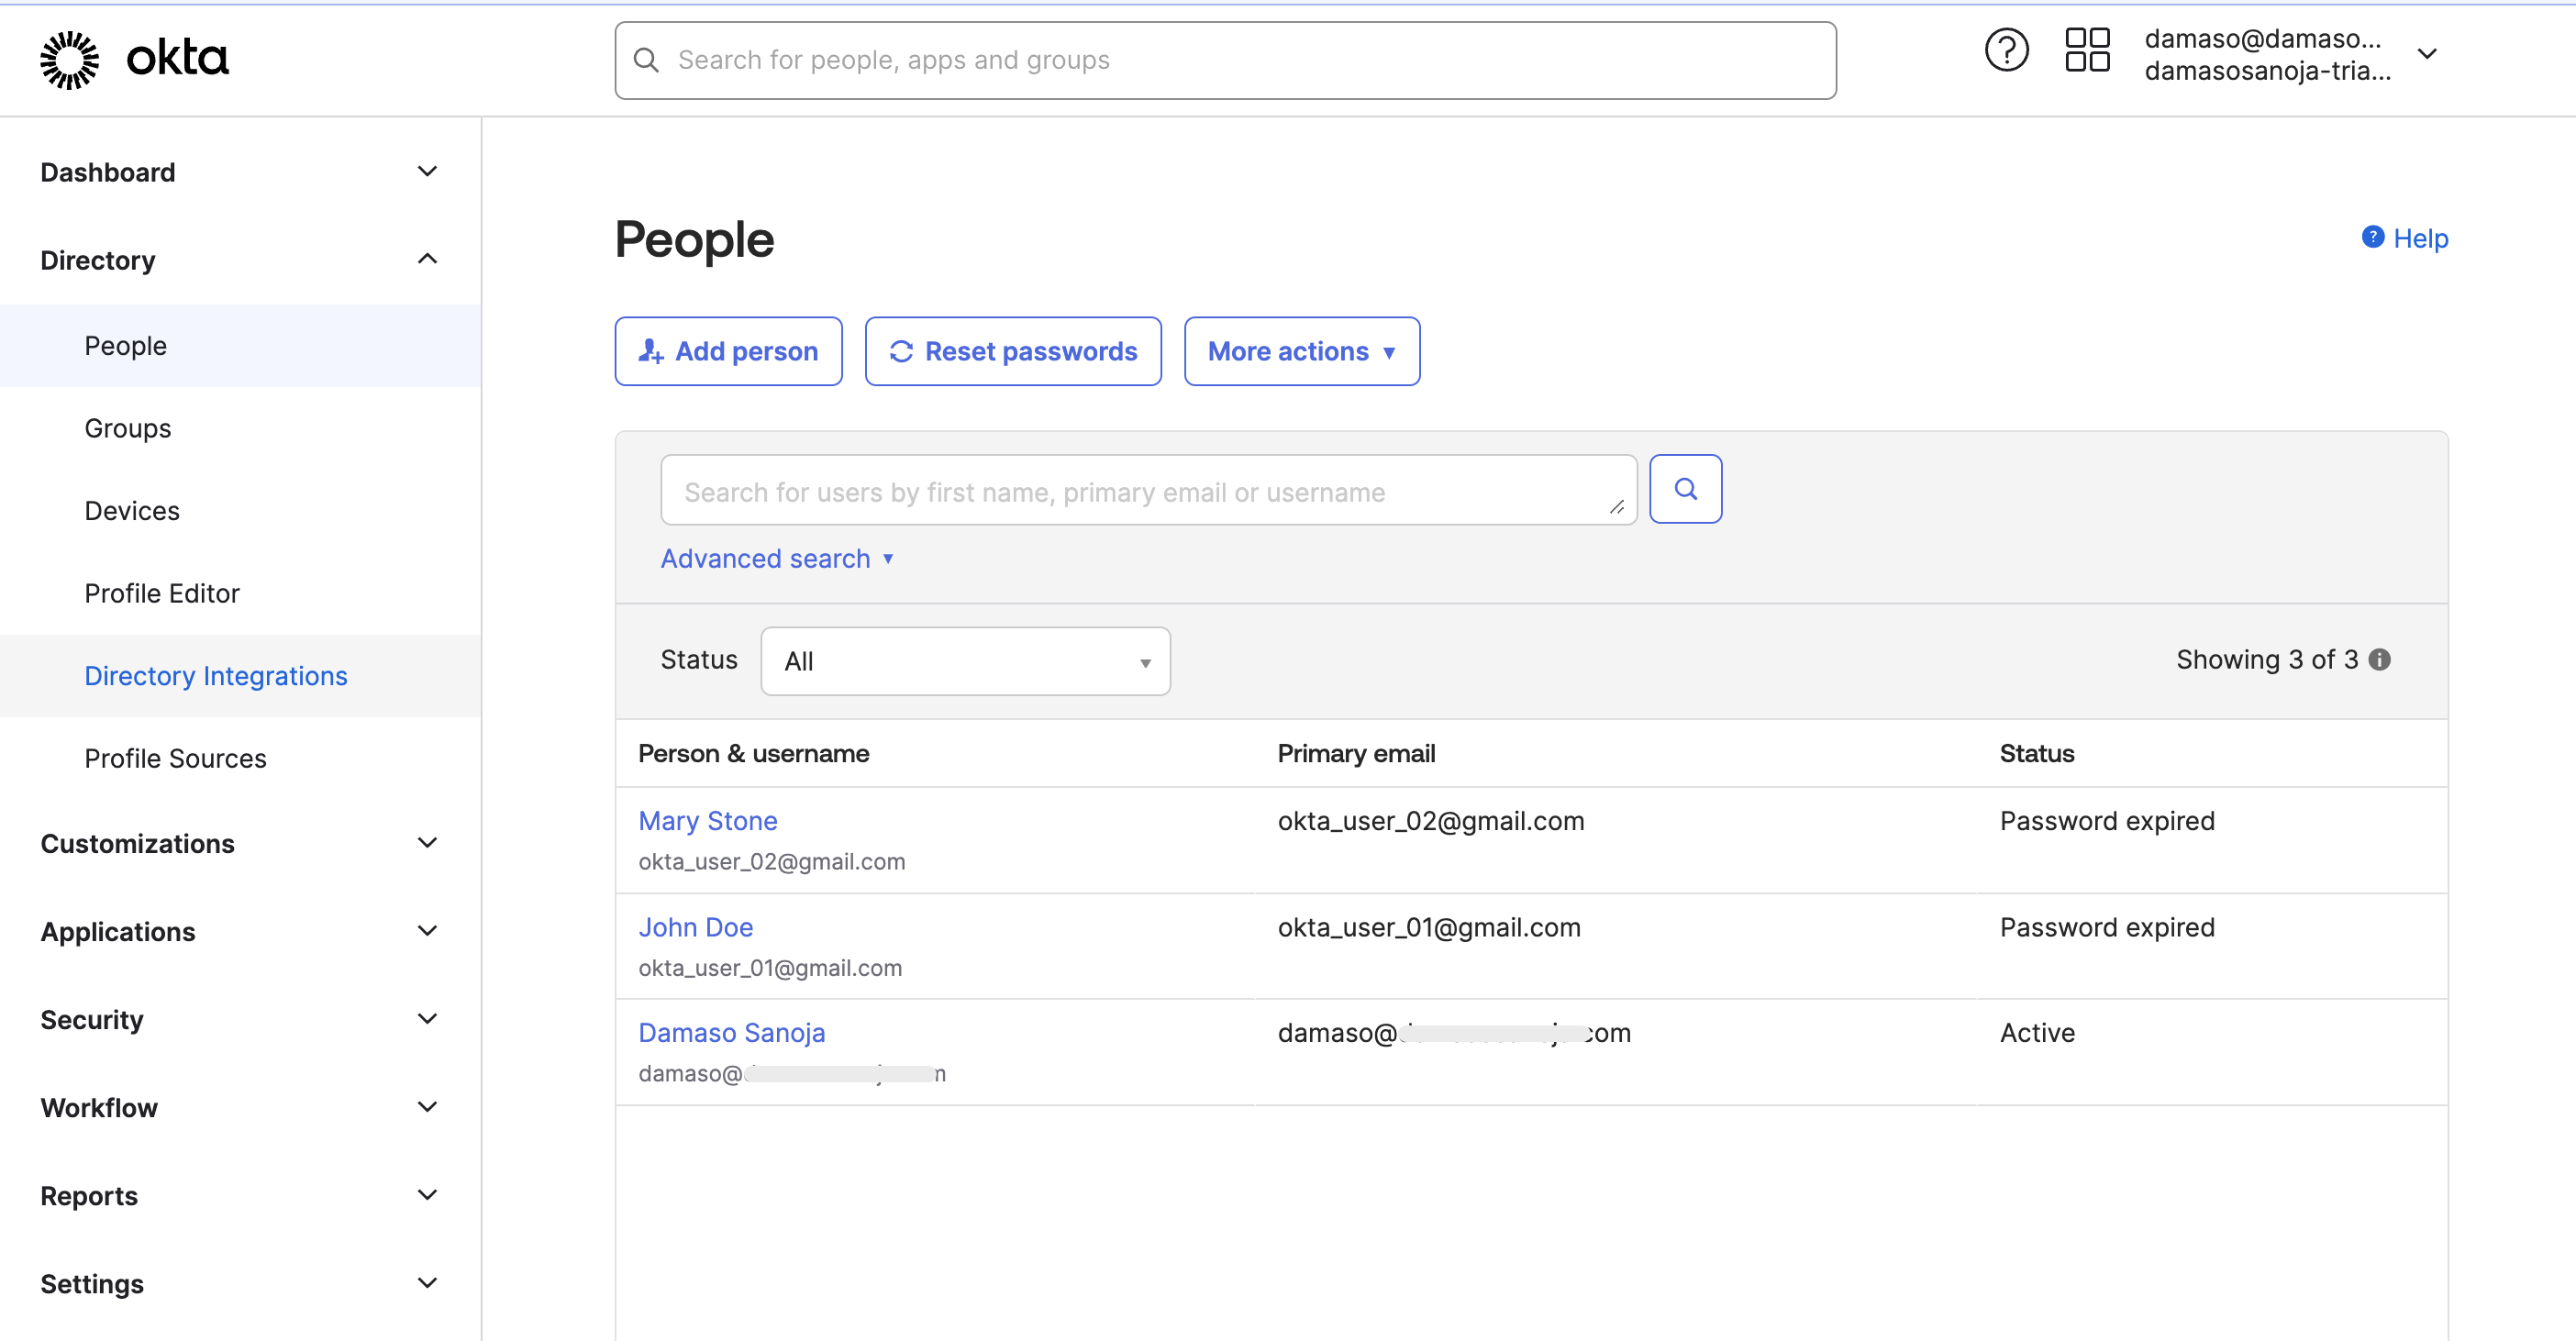2576x1341 pixels.
Task: Click the Add person button
Action: (x=728, y=351)
